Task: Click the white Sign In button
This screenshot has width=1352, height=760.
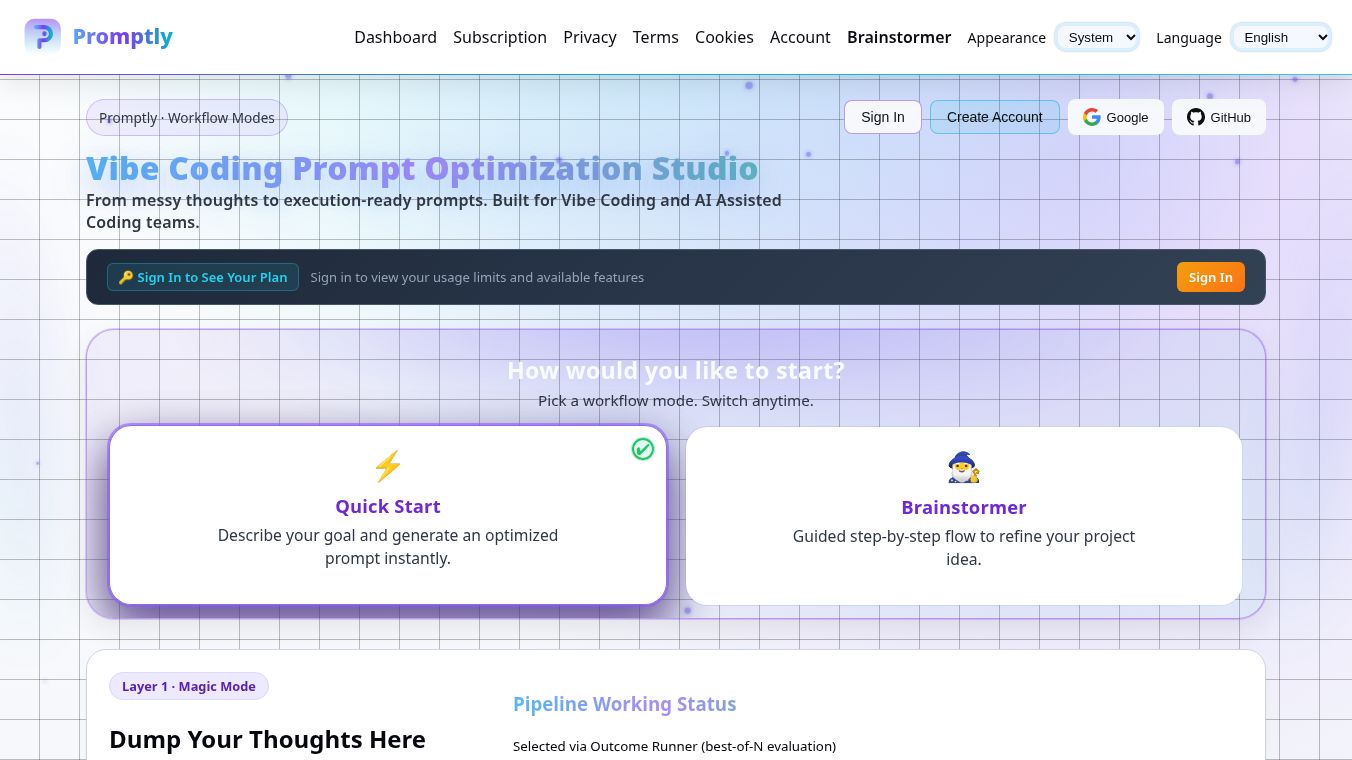Action: [883, 117]
